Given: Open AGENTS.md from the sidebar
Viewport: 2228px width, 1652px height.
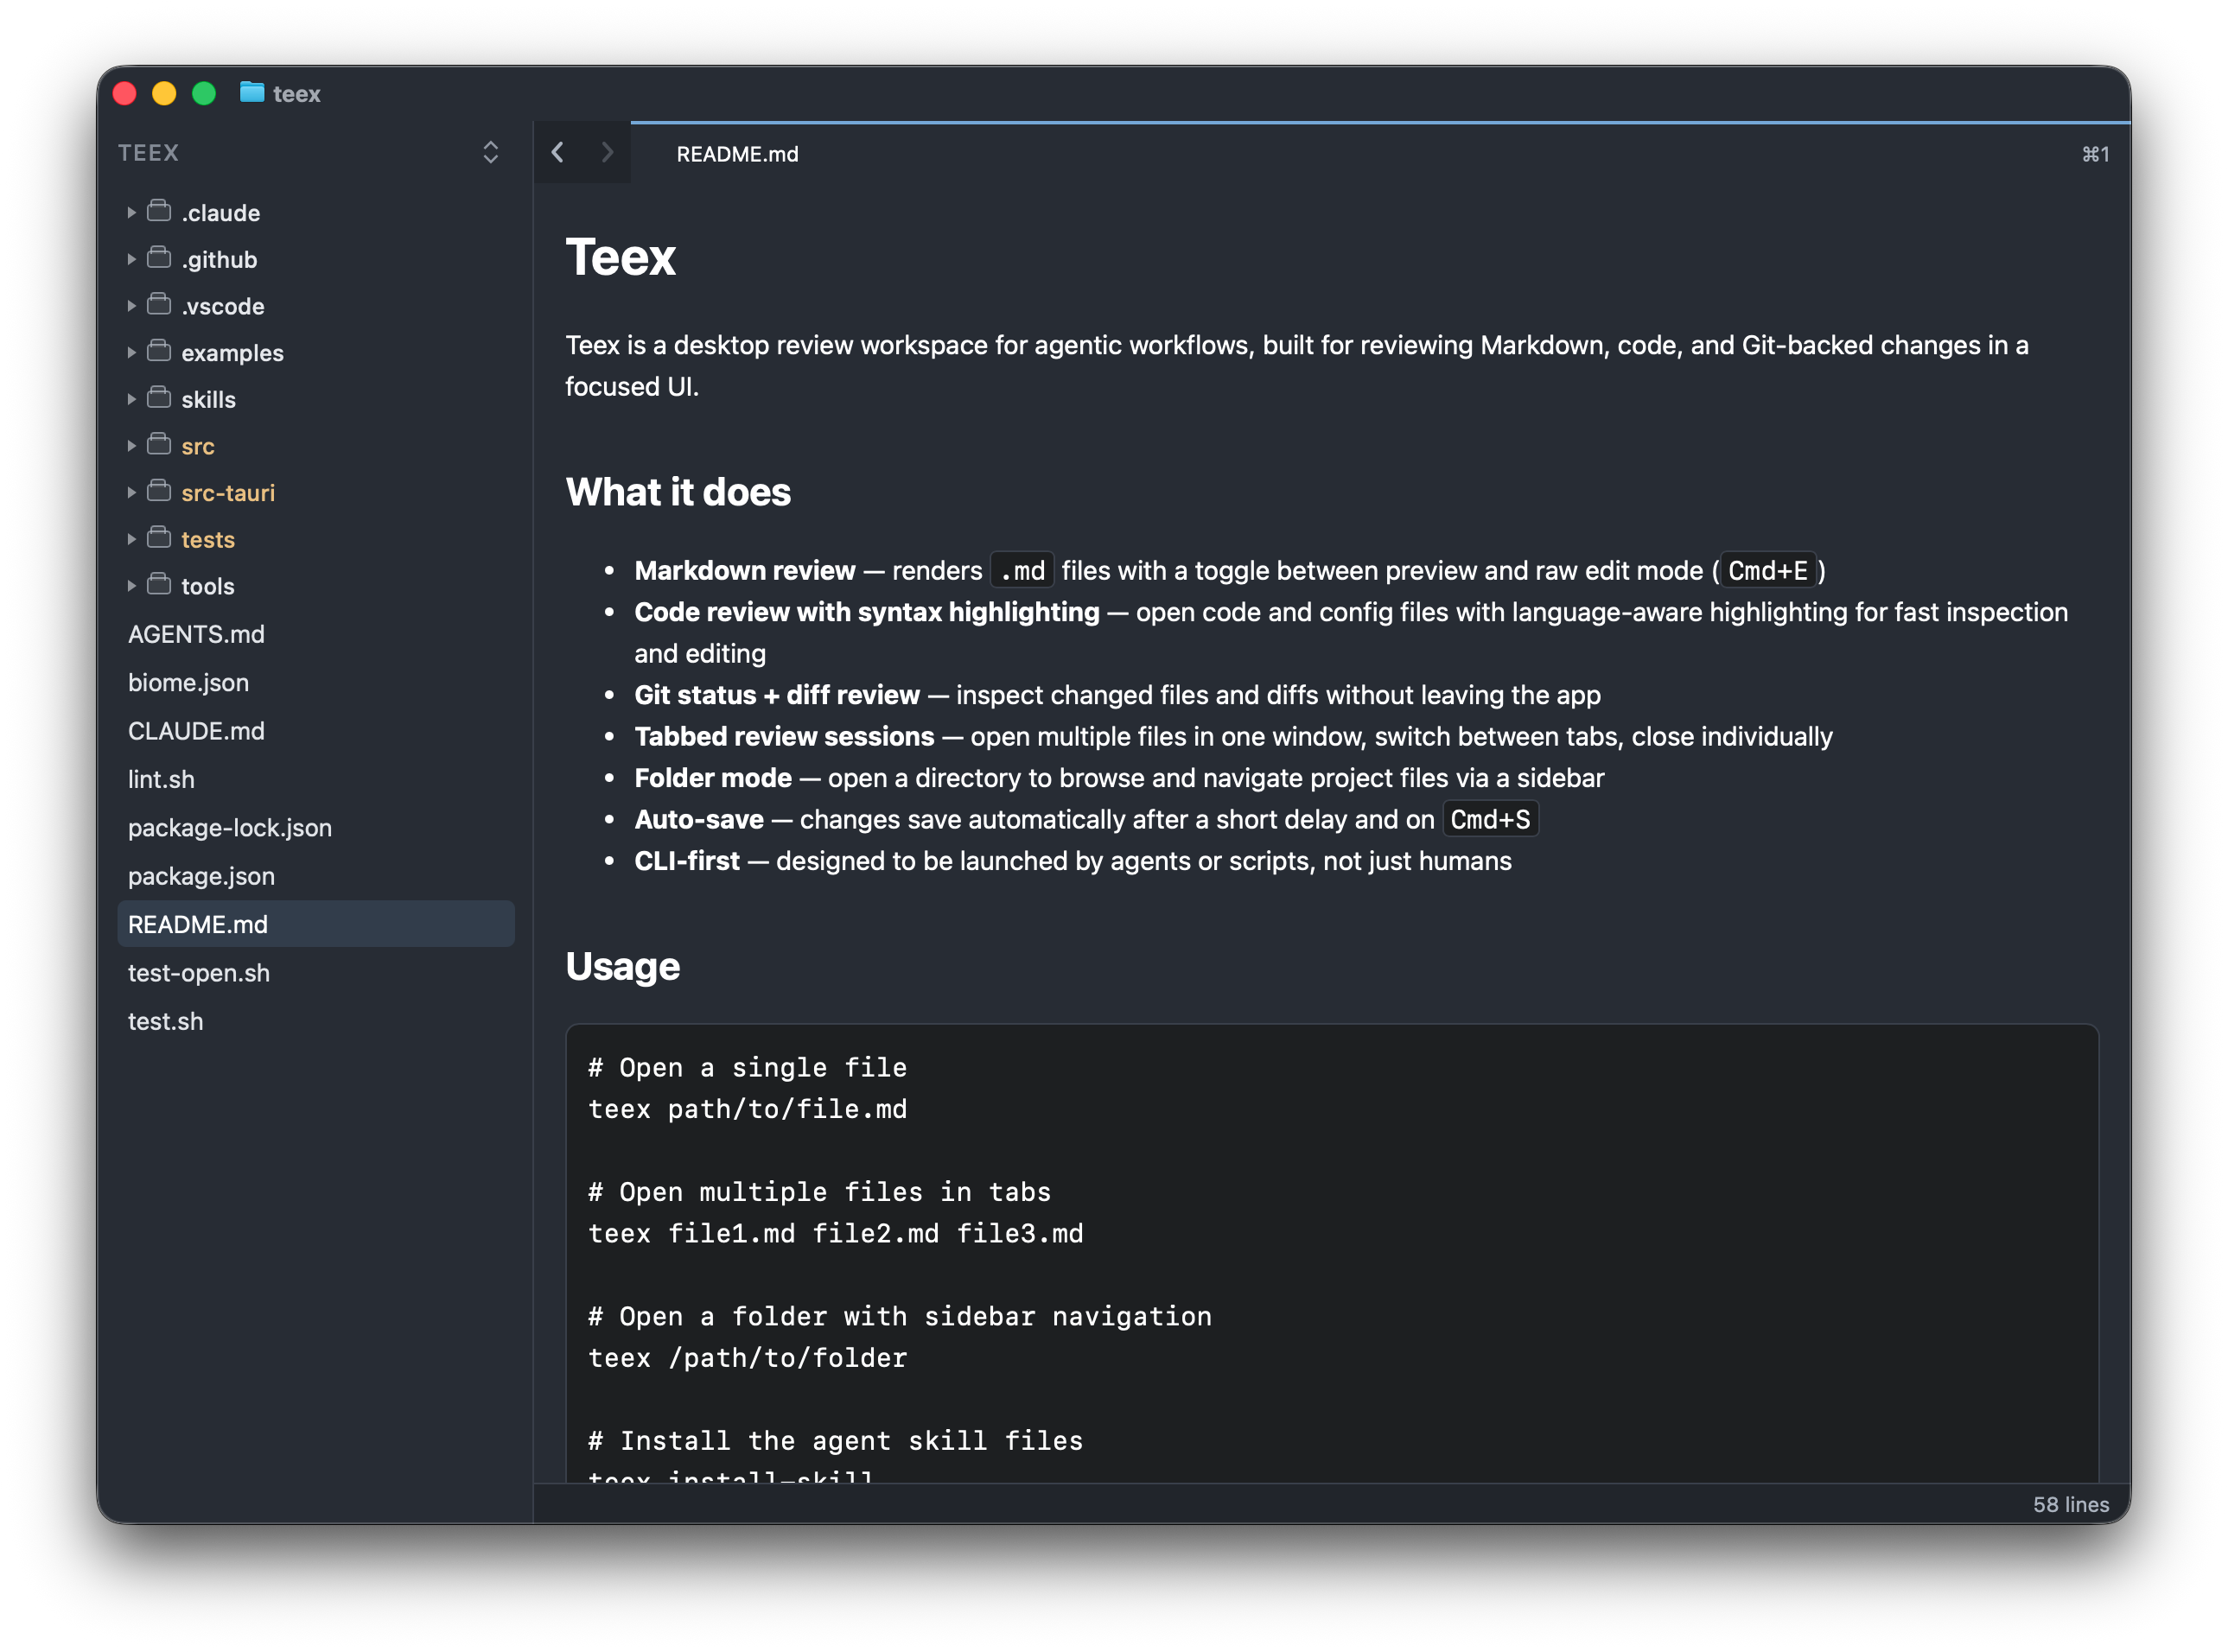Looking at the screenshot, I should tap(196, 634).
